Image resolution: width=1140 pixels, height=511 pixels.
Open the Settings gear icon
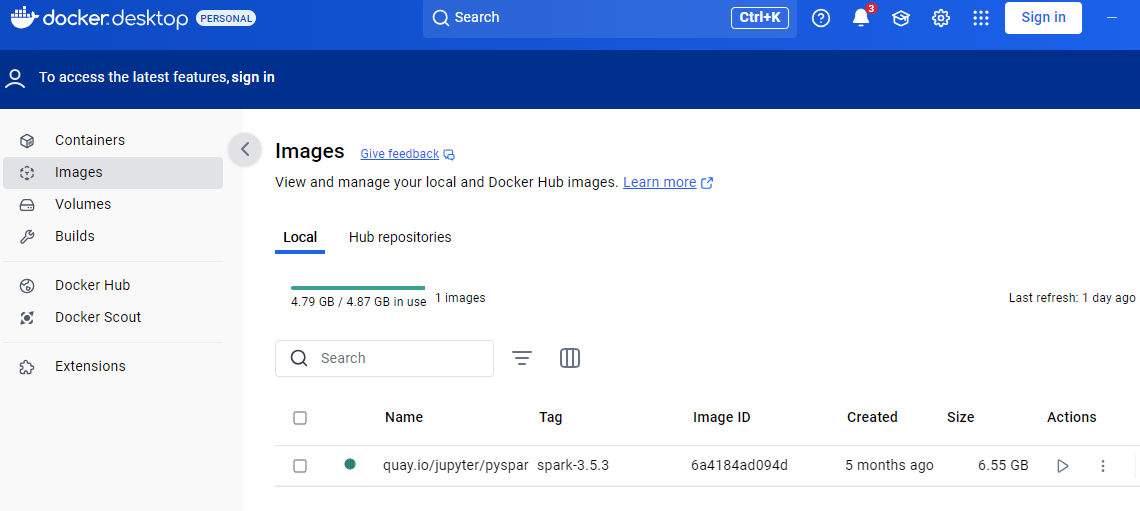click(941, 18)
